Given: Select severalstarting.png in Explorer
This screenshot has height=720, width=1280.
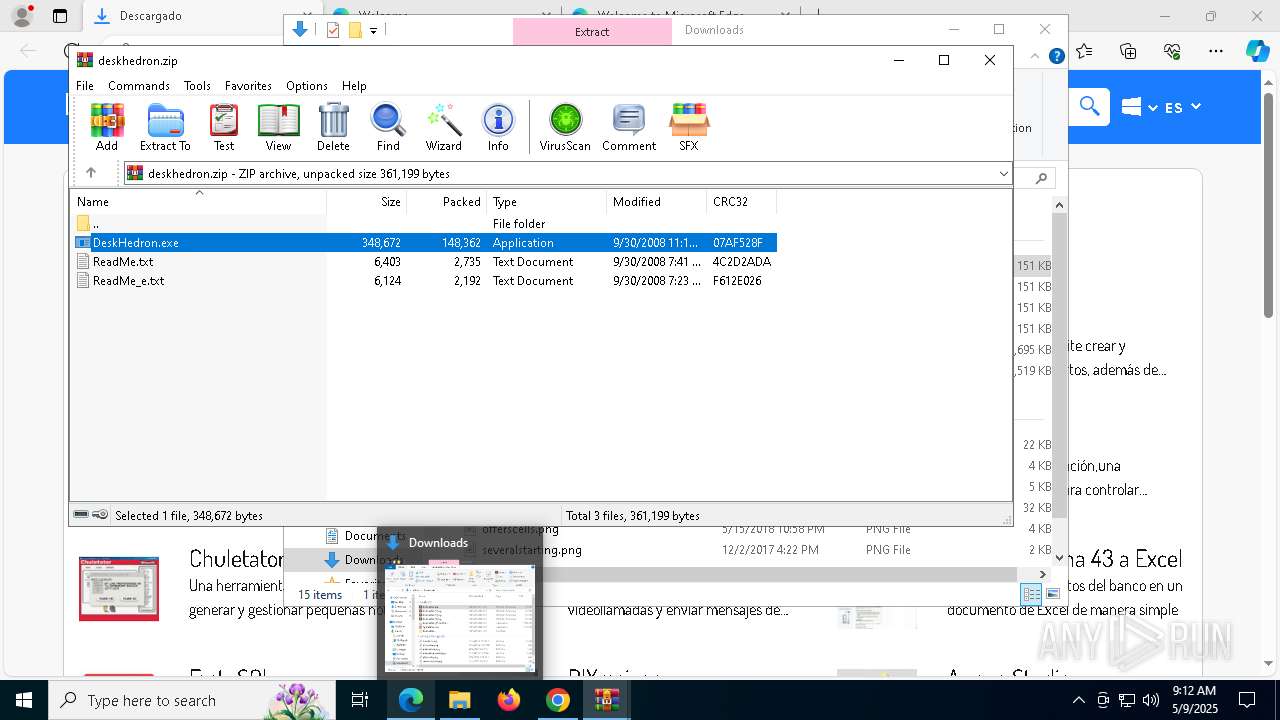Looking at the screenshot, I should (531, 550).
